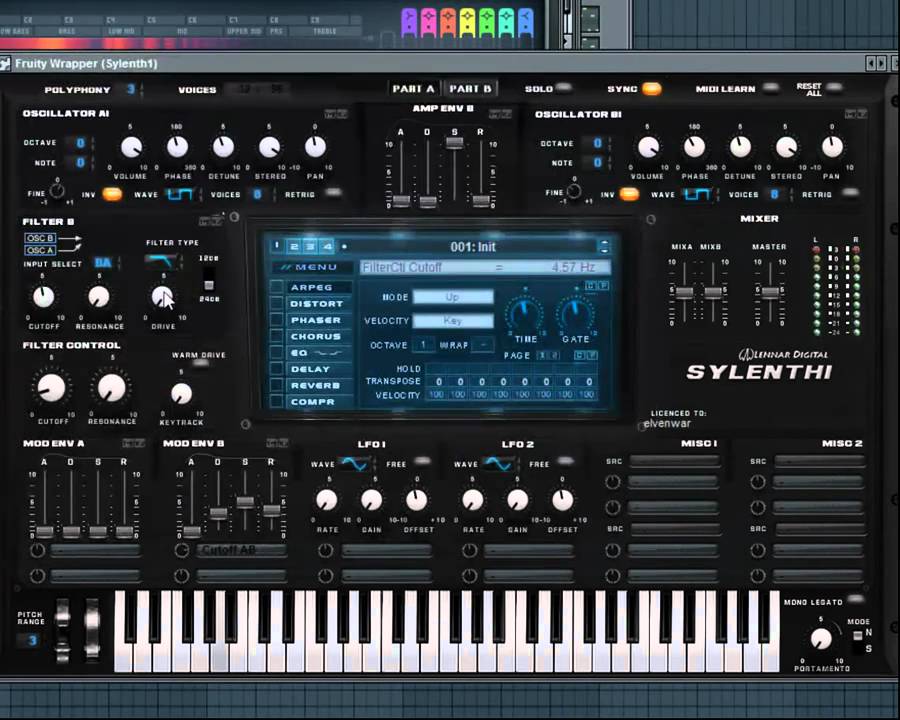Click the 001: Init preset name
900x720 pixels.
472,247
